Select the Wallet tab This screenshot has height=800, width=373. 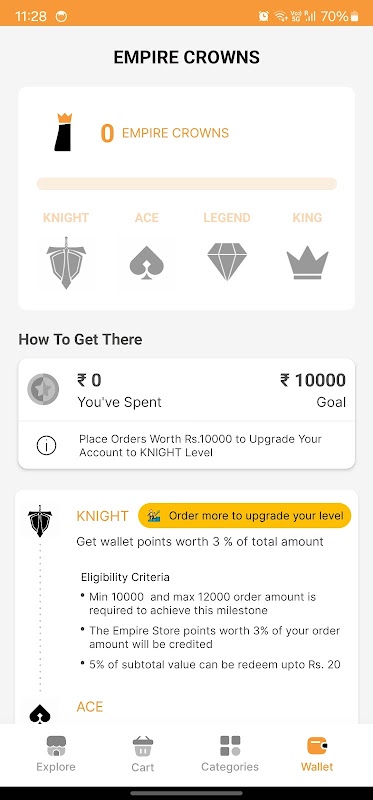click(x=317, y=754)
